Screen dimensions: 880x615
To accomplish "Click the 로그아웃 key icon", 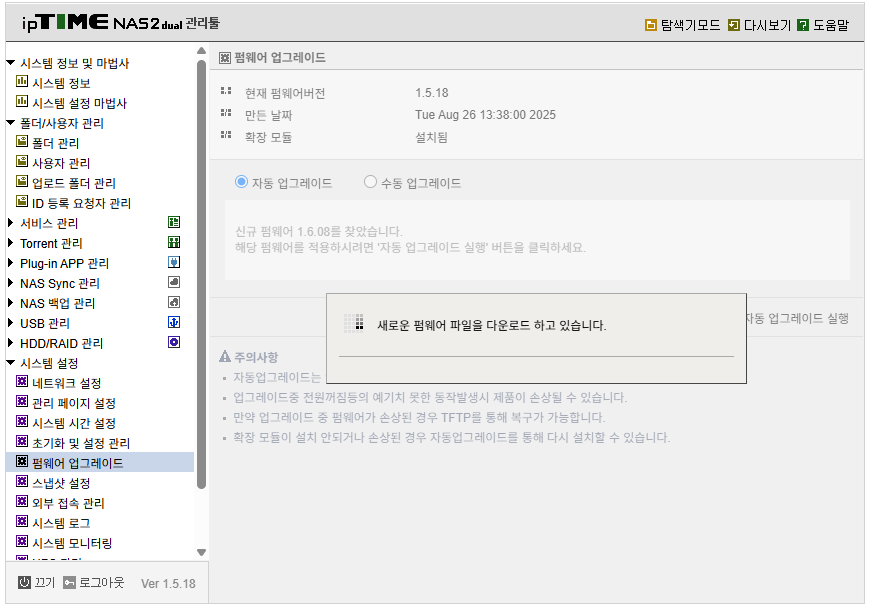I will coord(69,582).
